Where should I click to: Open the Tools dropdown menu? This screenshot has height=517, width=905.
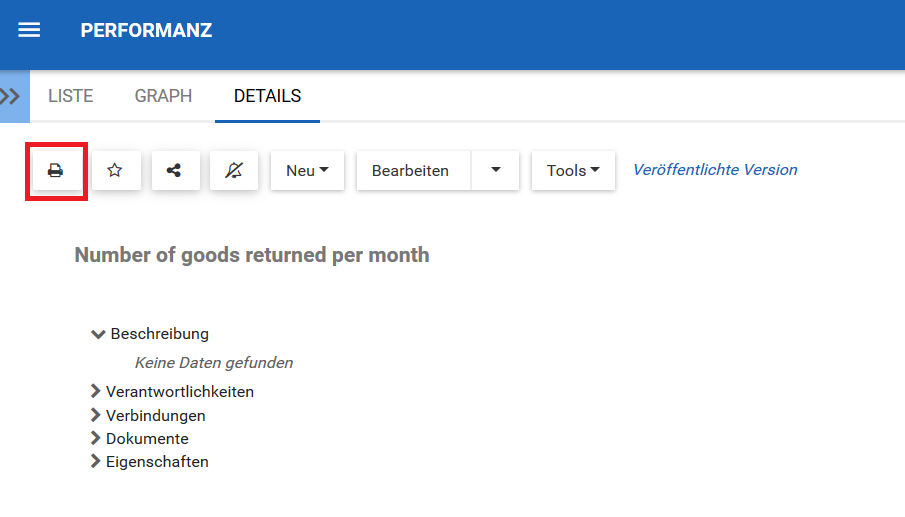click(x=573, y=171)
